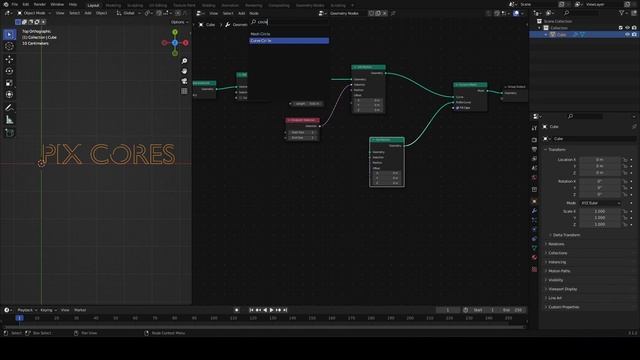The height and width of the screenshot is (360, 640).
Task: Expand the Custom Properties panel
Action: tap(563, 307)
